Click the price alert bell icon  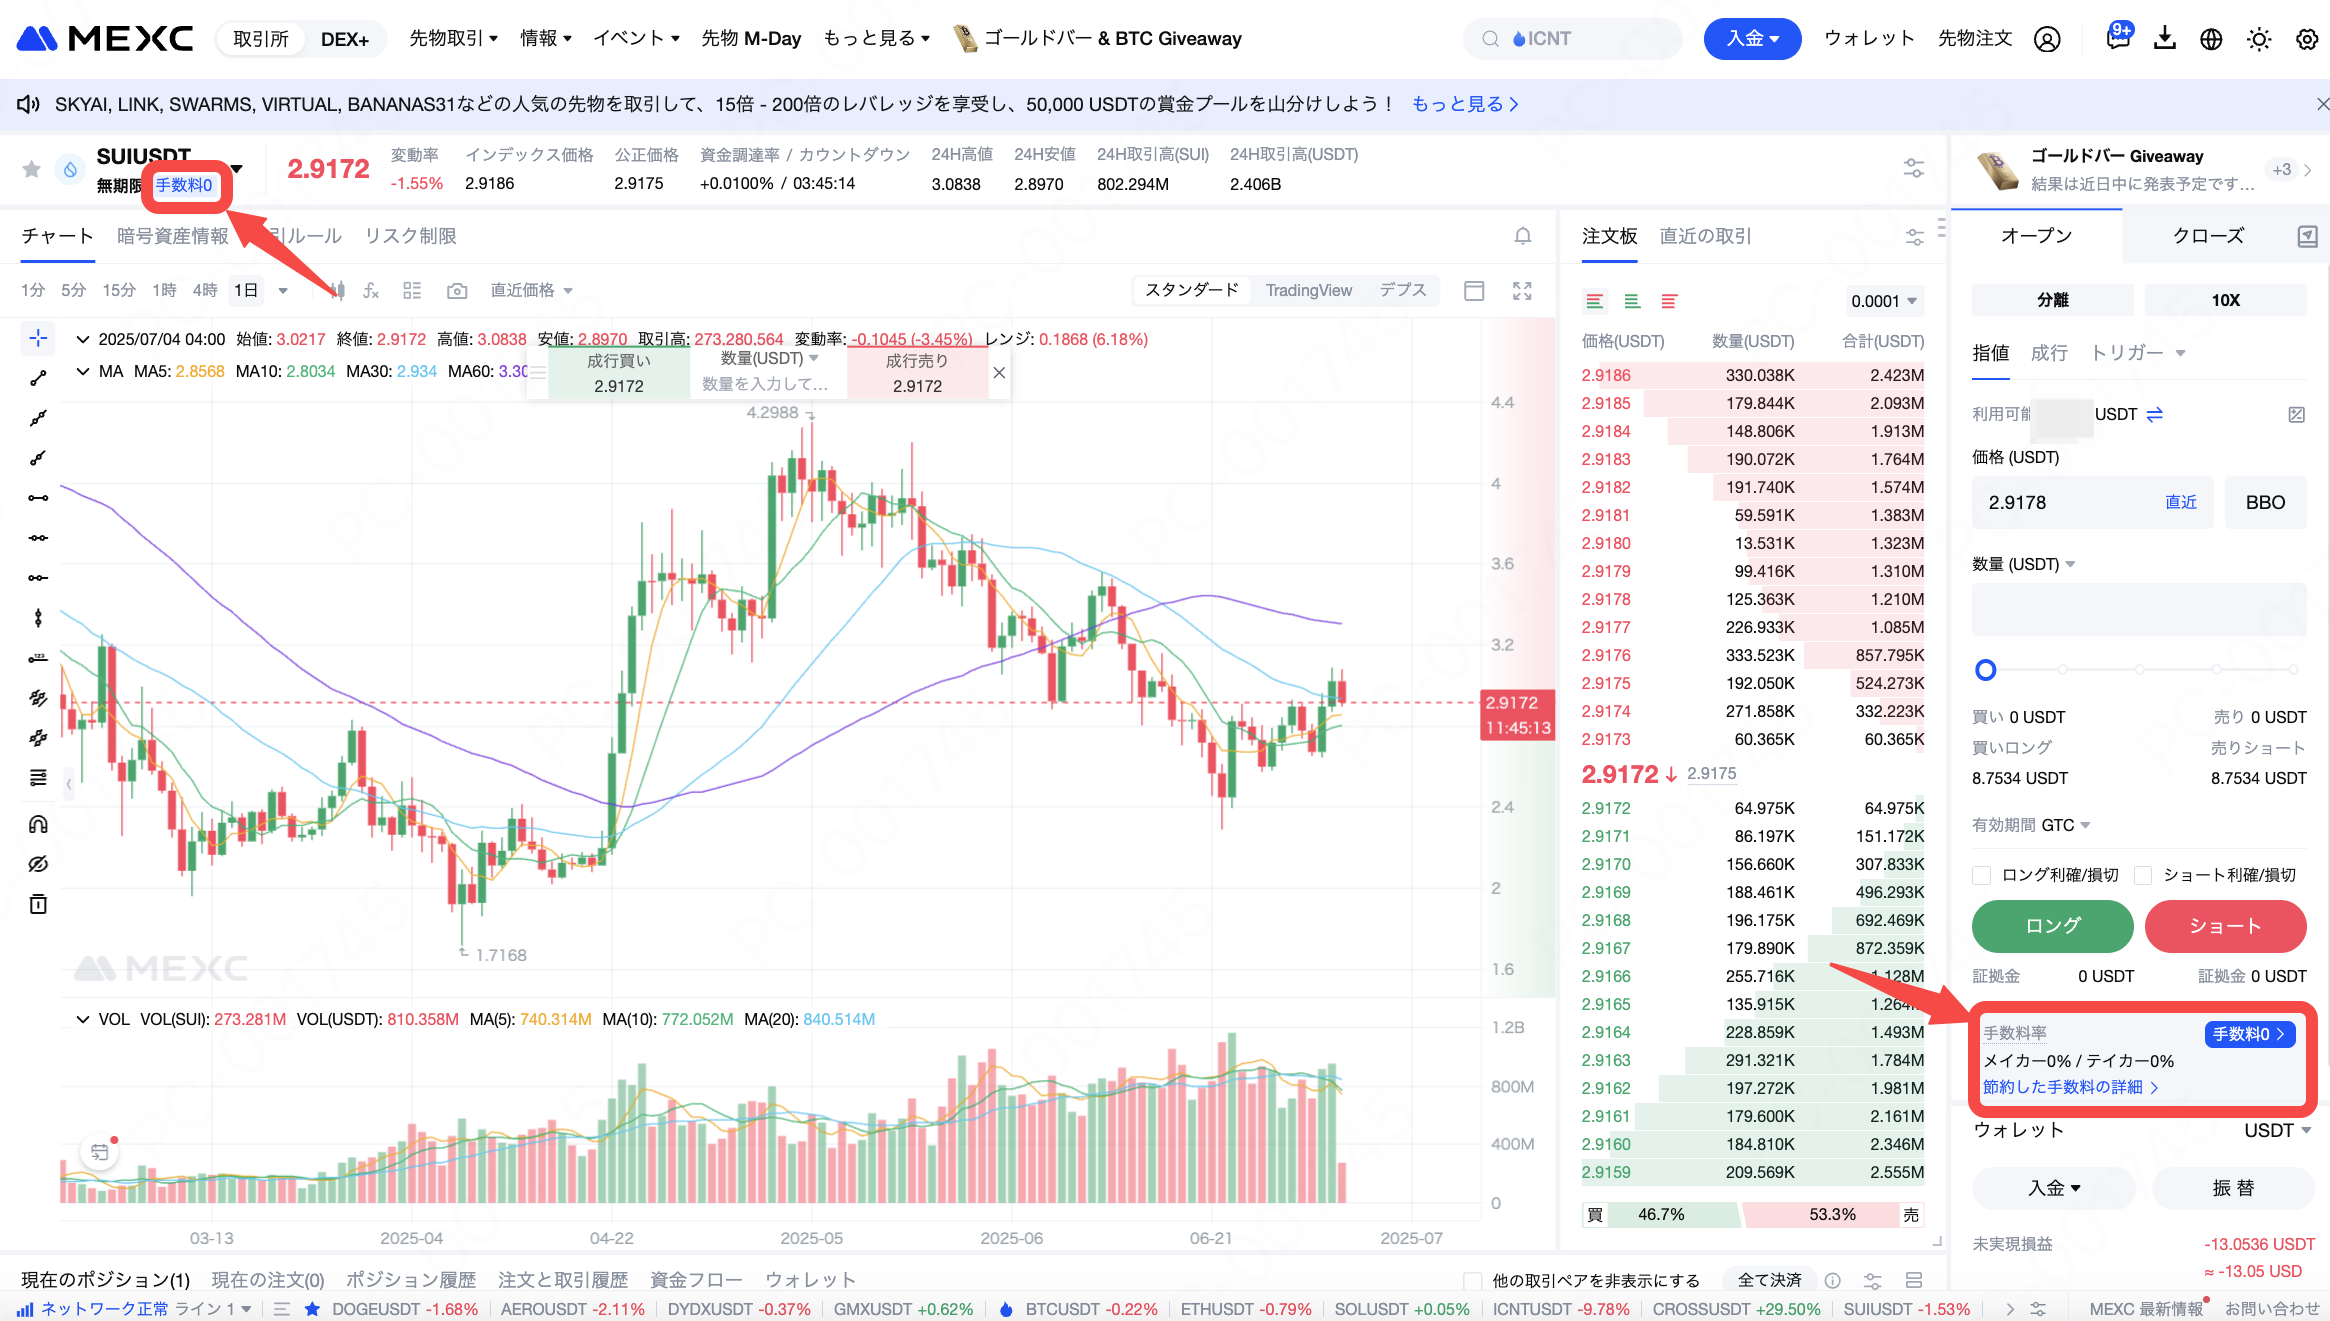click(1522, 236)
